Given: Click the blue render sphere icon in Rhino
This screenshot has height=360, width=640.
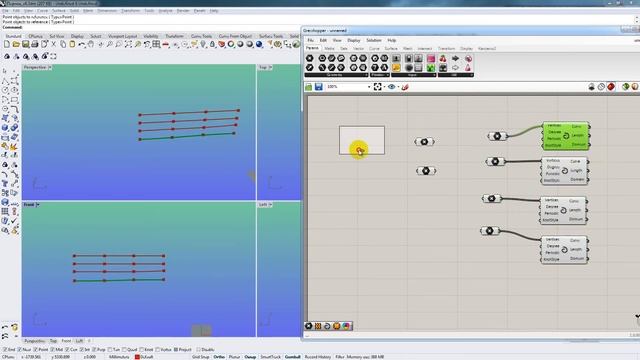Looking at the screenshot, I should (x=259, y=44).
